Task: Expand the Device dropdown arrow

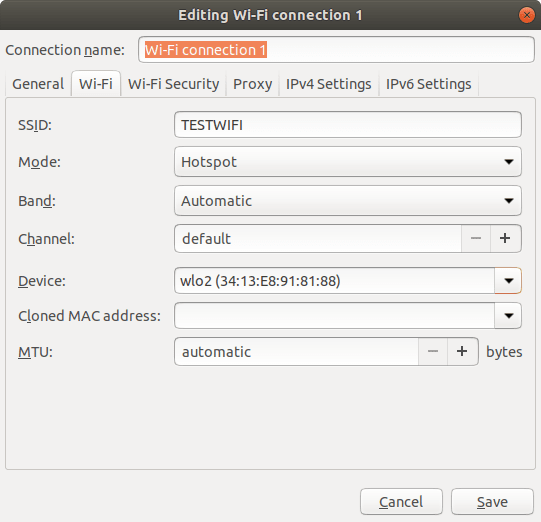Action: (508, 281)
